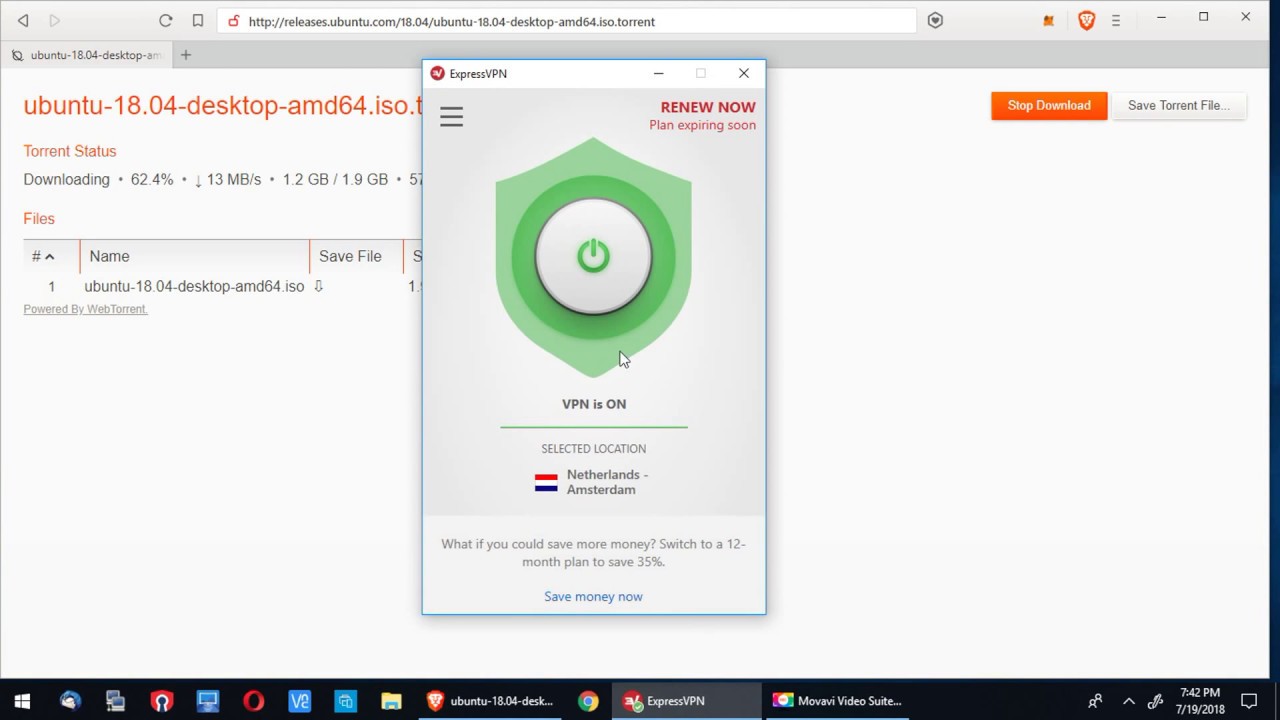Click the Netherlands flag icon
1280x720 pixels.
(546, 483)
